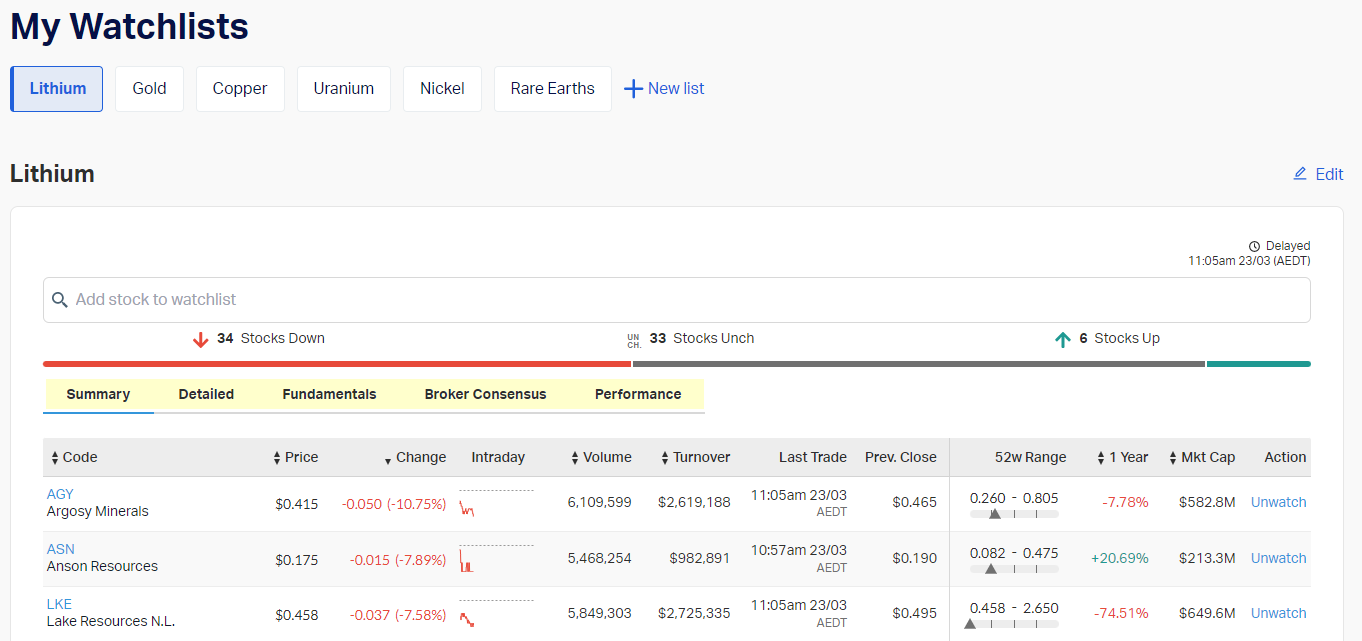Click ASN volume 5,468,254
The height and width of the screenshot is (641, 1362).
pos(599,558)
